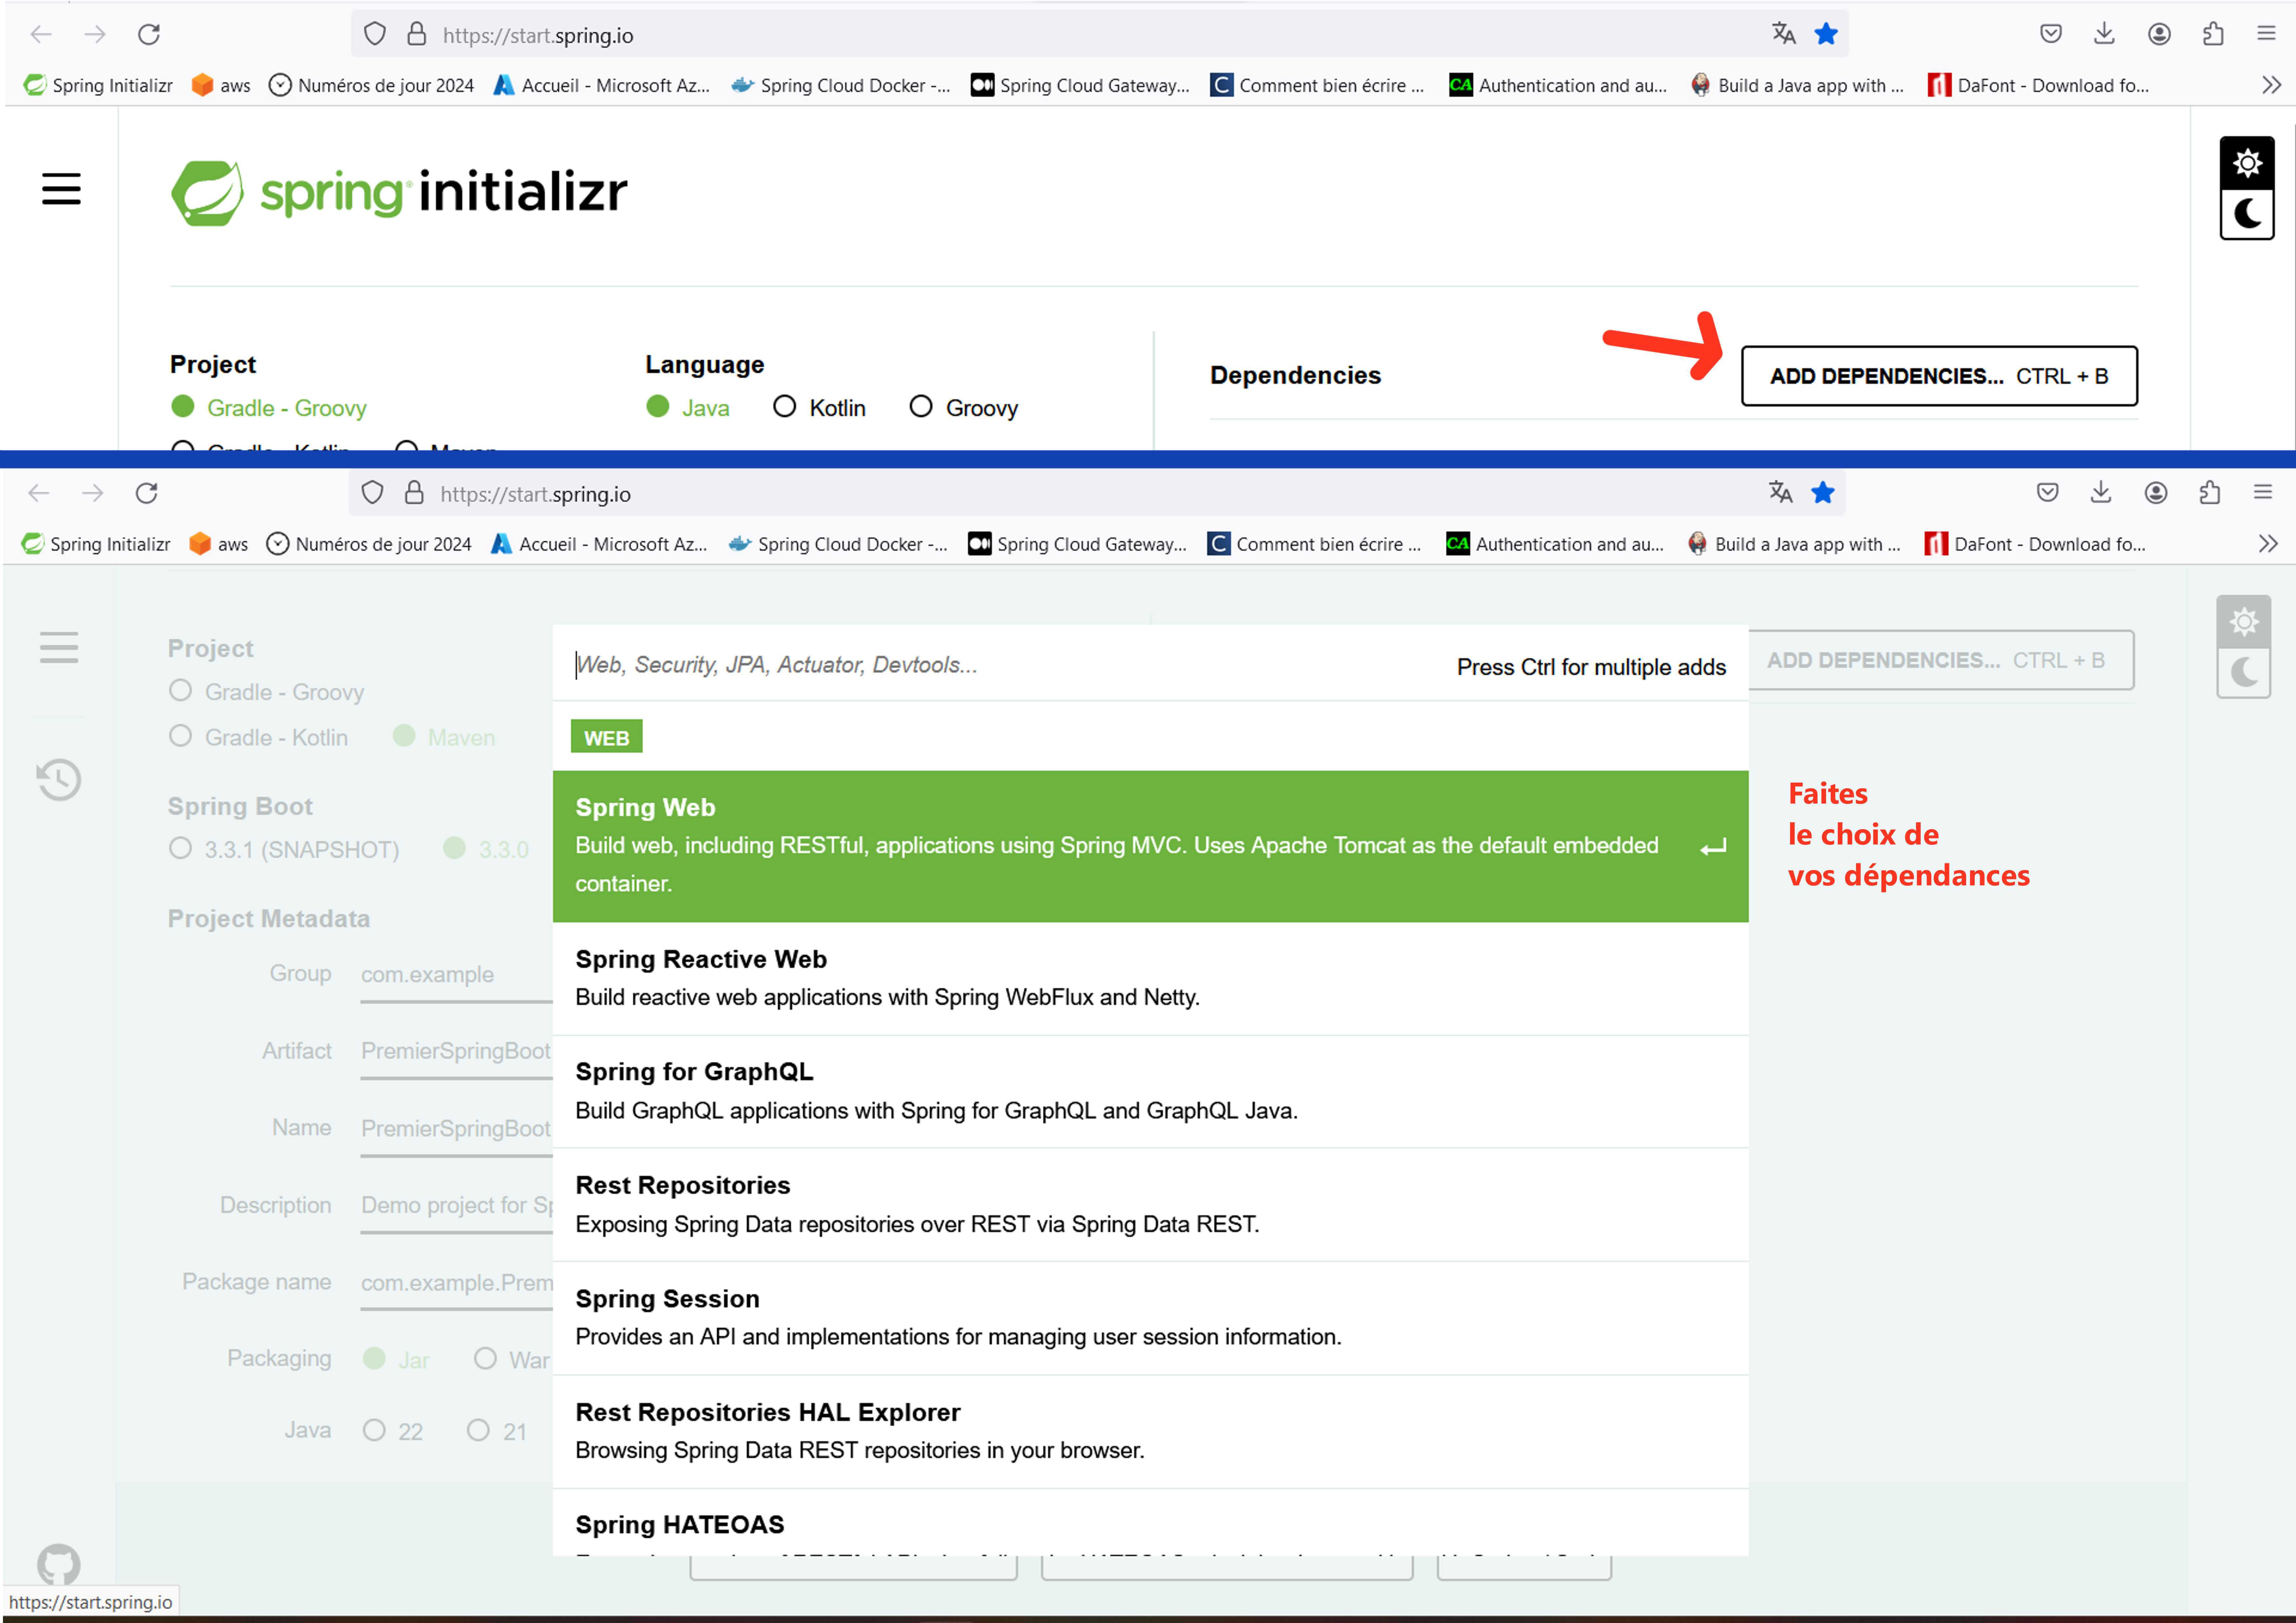Click the address bar URL in top window
The height and width of the screenshot is (1623, 2296).
click(538, 36)
